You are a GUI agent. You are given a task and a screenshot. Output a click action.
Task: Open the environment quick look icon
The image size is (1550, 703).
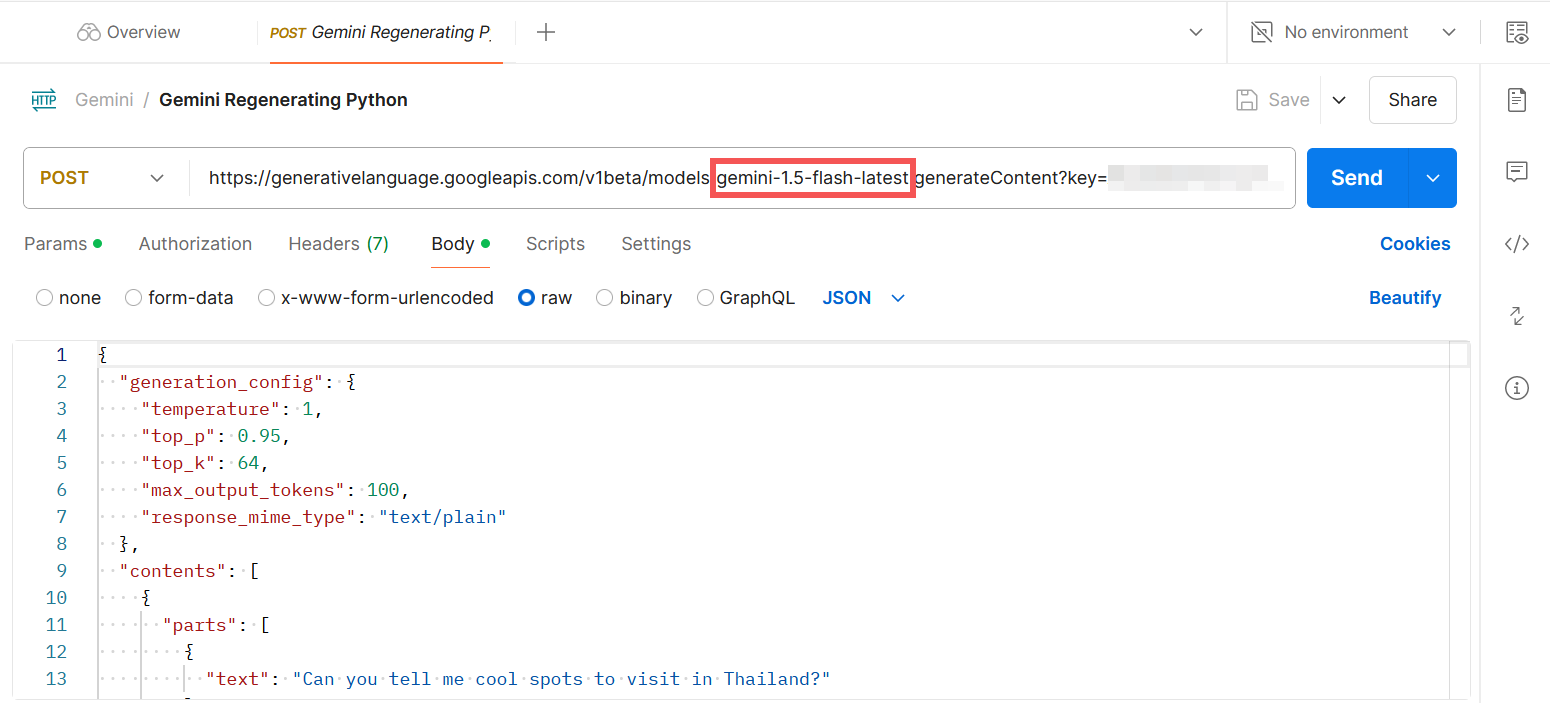[x=1517, y=32]
